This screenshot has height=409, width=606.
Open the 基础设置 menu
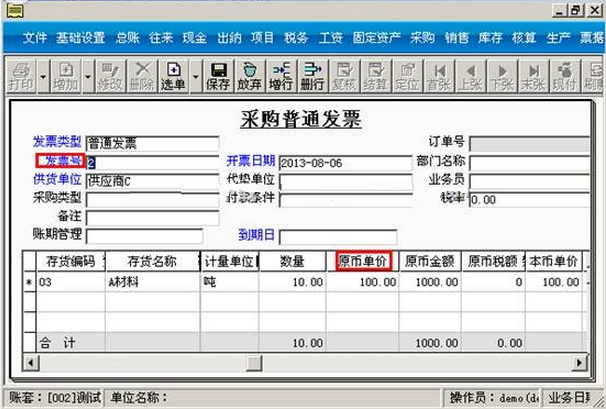point(80,37)
